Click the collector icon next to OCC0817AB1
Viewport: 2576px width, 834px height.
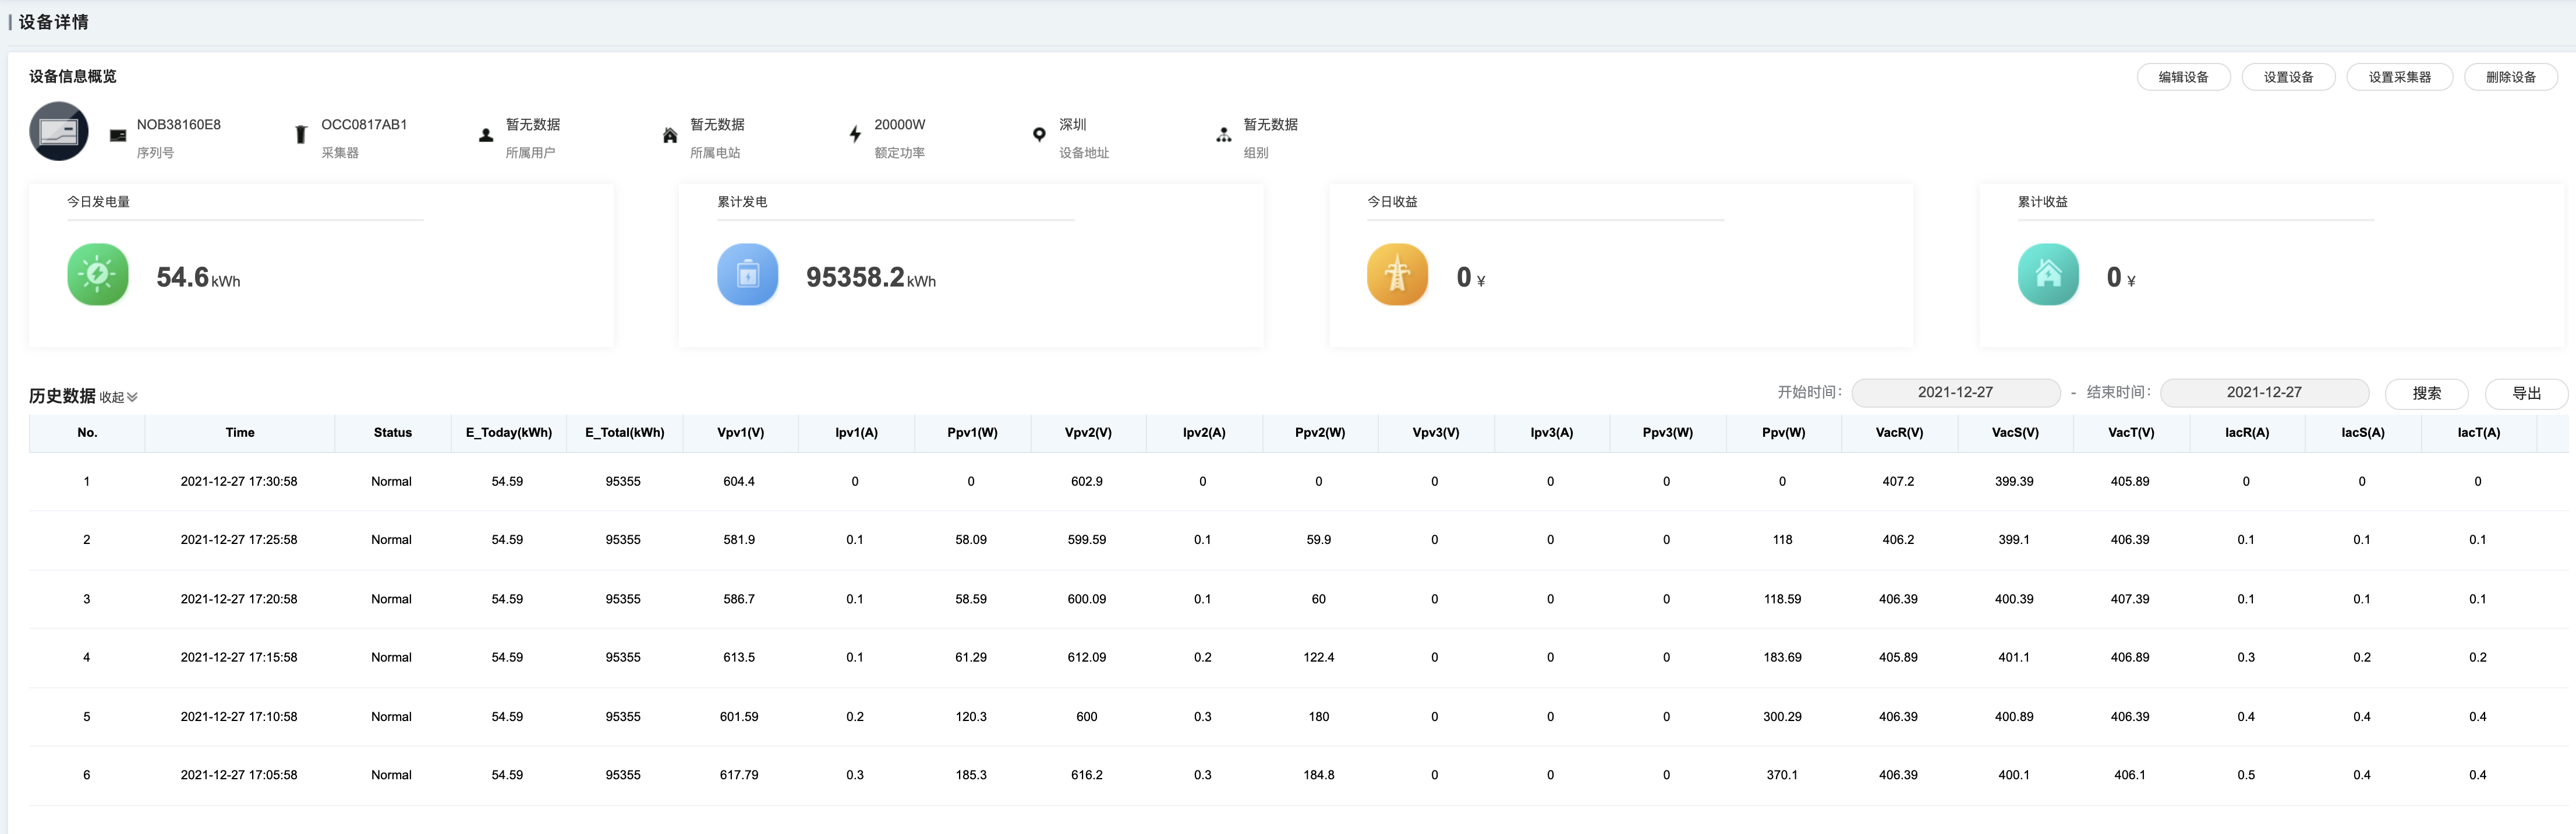tap(301, 134)
